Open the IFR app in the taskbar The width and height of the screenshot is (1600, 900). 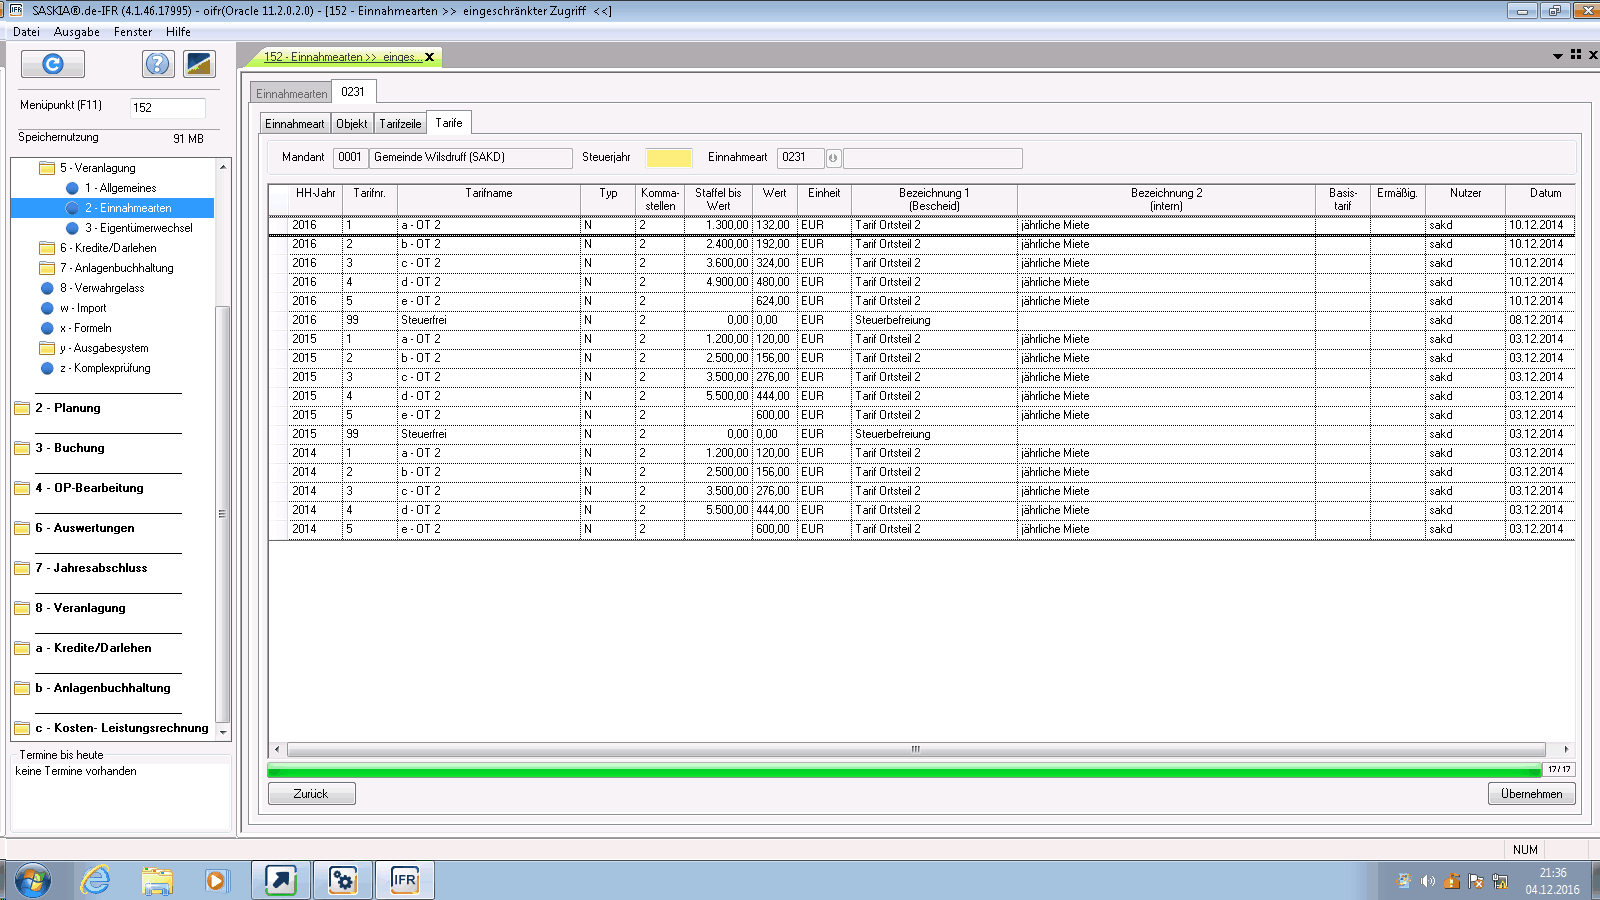tap(404, 880)
